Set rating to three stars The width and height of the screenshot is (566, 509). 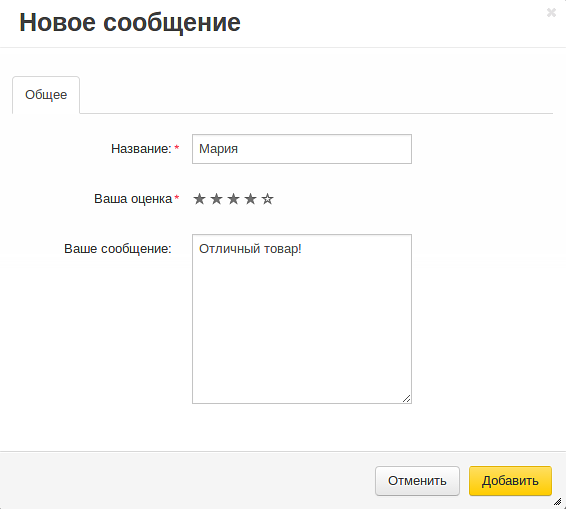[234, 199]
